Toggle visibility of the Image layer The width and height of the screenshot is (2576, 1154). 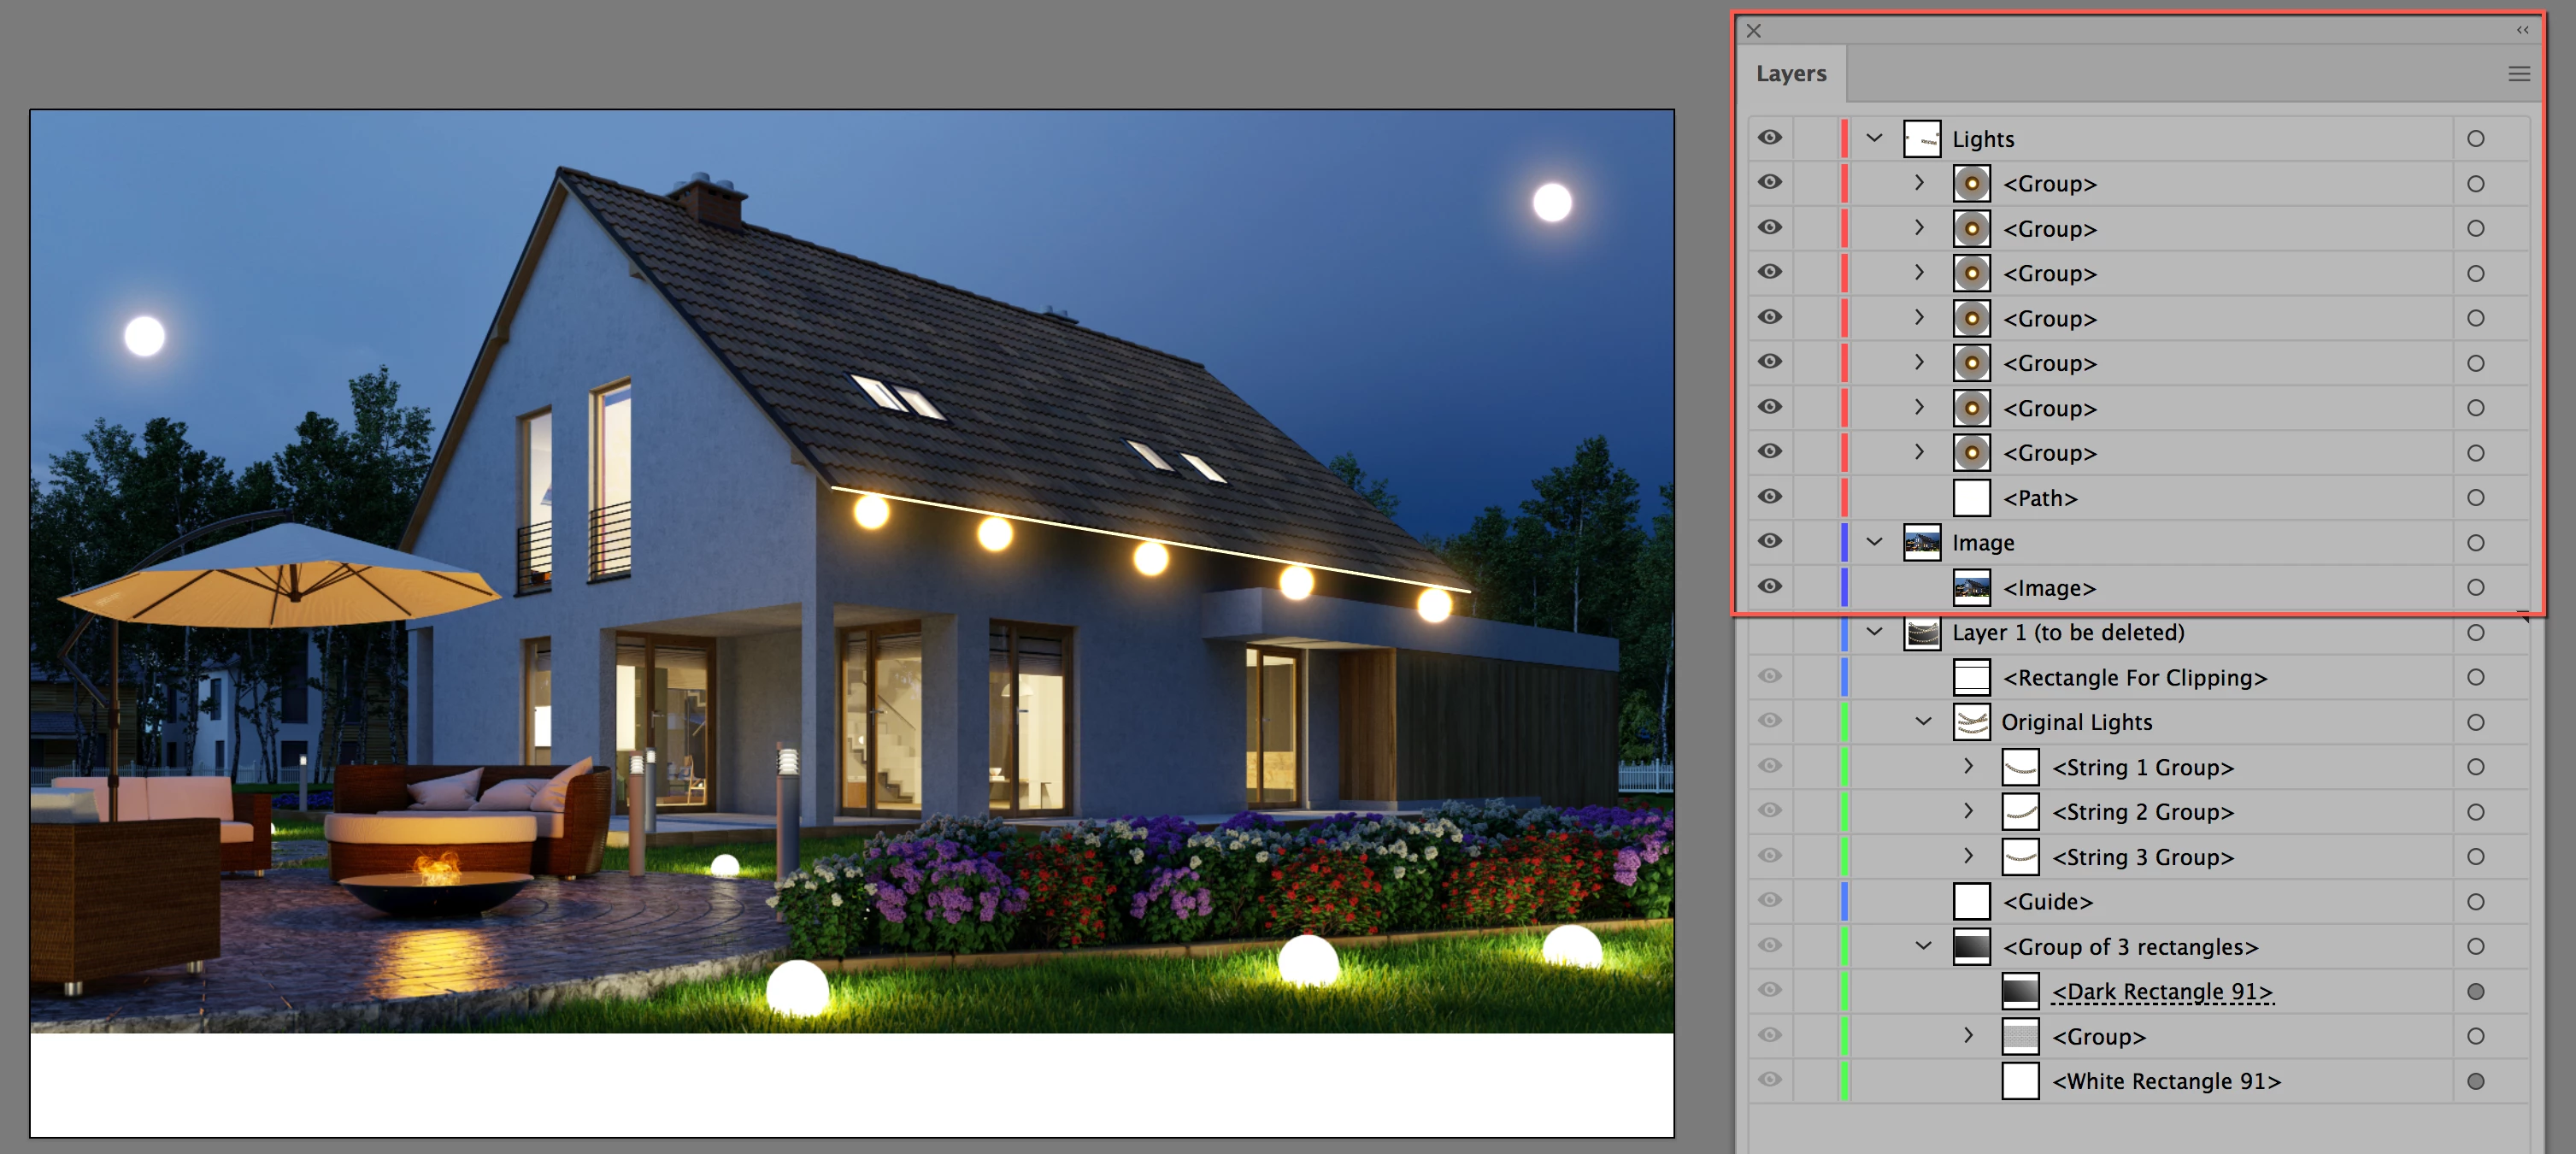(1769, 542)
